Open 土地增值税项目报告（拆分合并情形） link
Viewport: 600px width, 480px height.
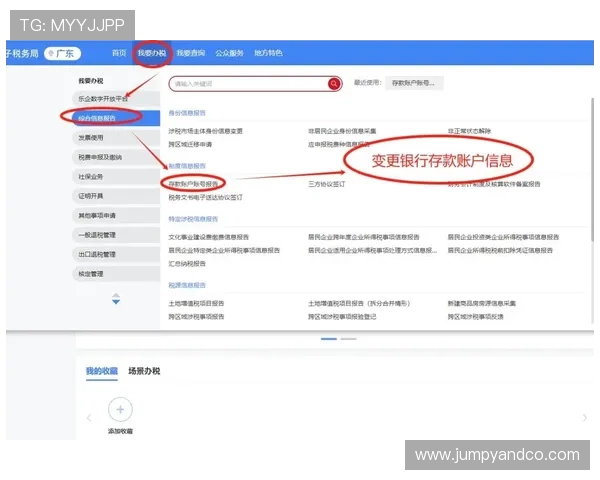359,303
